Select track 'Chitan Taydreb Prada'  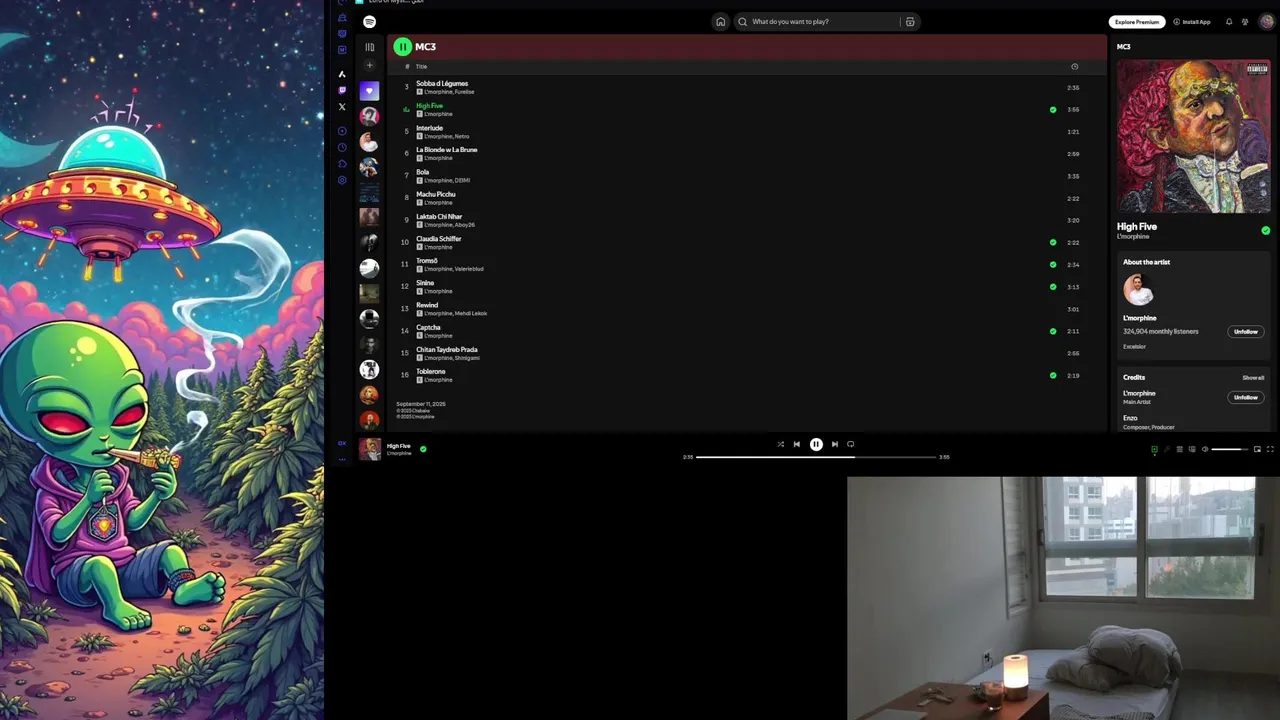click(447, 350)
